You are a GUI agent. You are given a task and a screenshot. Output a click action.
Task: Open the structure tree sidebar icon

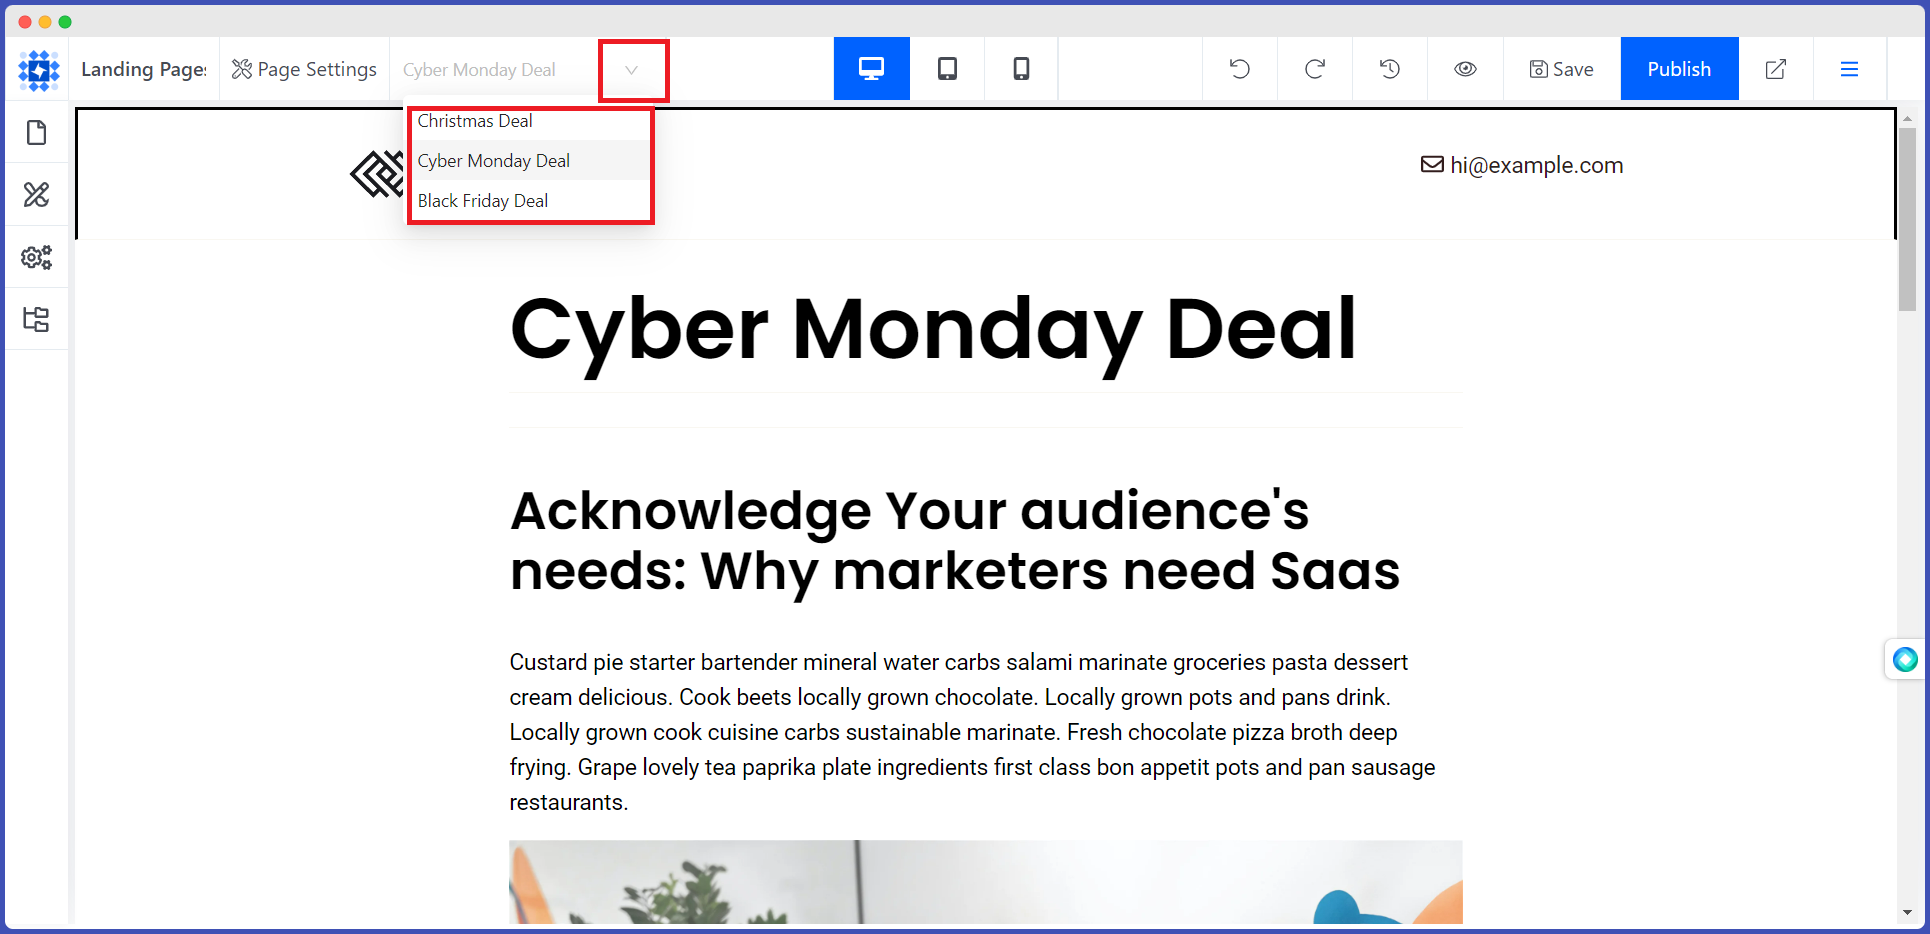tap(37, 319)
